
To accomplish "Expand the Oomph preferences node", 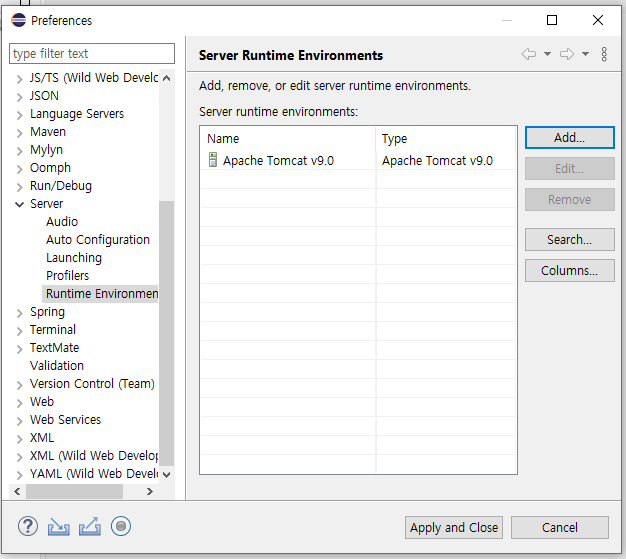I will [19, 169].
